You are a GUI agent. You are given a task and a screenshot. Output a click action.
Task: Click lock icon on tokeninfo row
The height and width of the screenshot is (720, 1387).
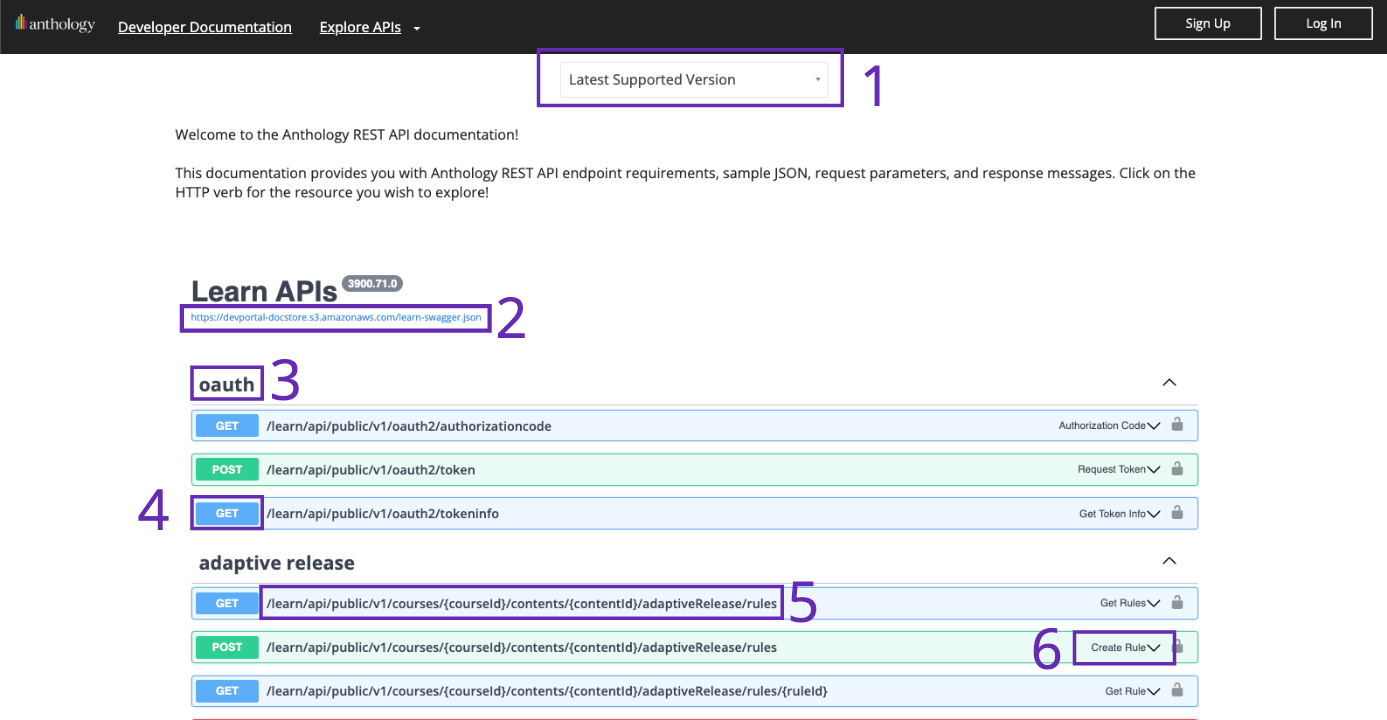pos(1177,513)
